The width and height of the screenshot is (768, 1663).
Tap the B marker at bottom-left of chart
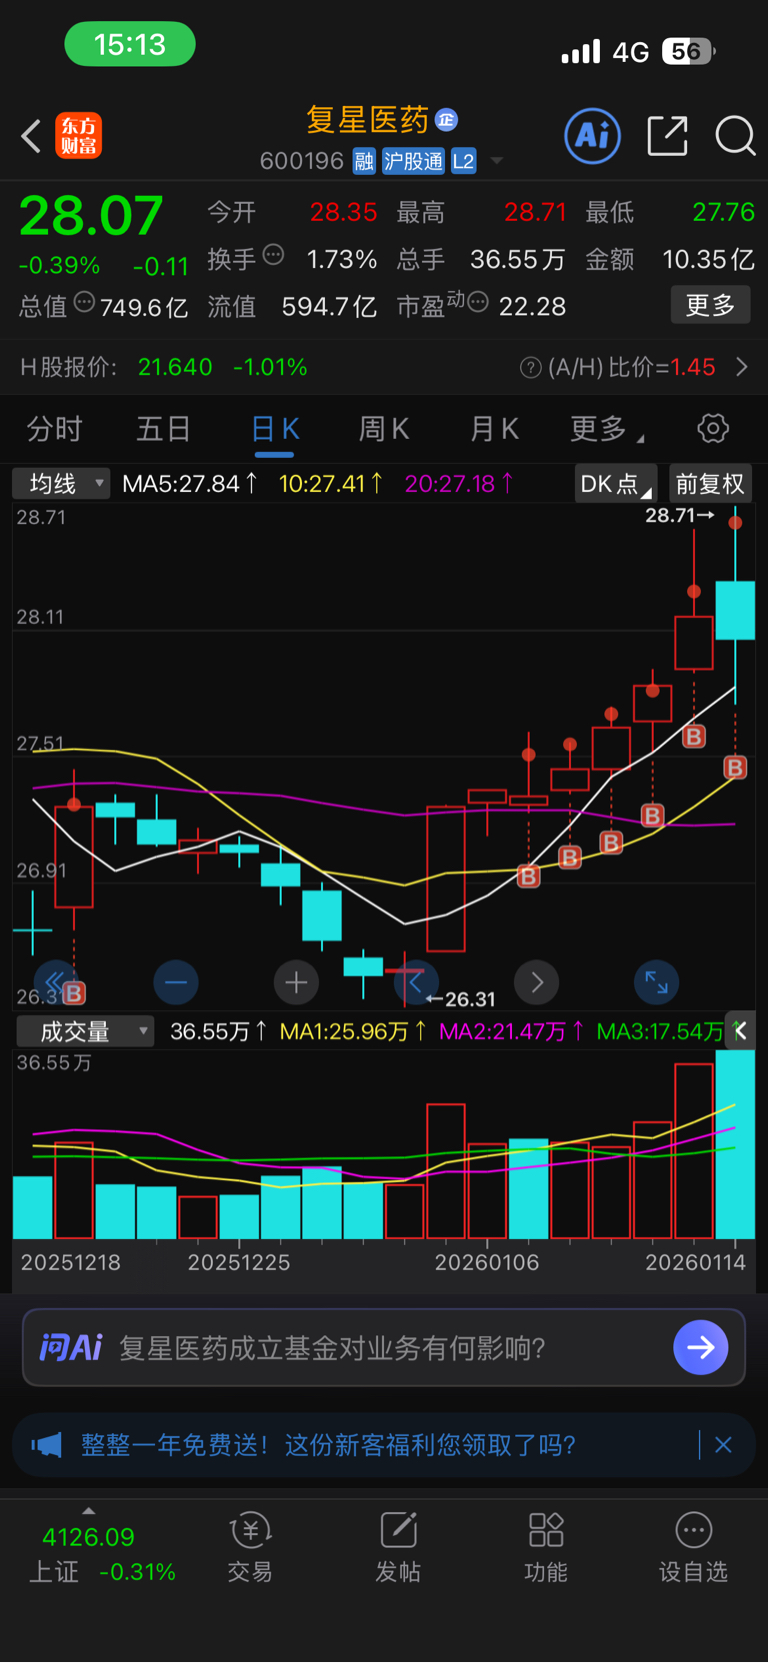[x=74, y=993]
